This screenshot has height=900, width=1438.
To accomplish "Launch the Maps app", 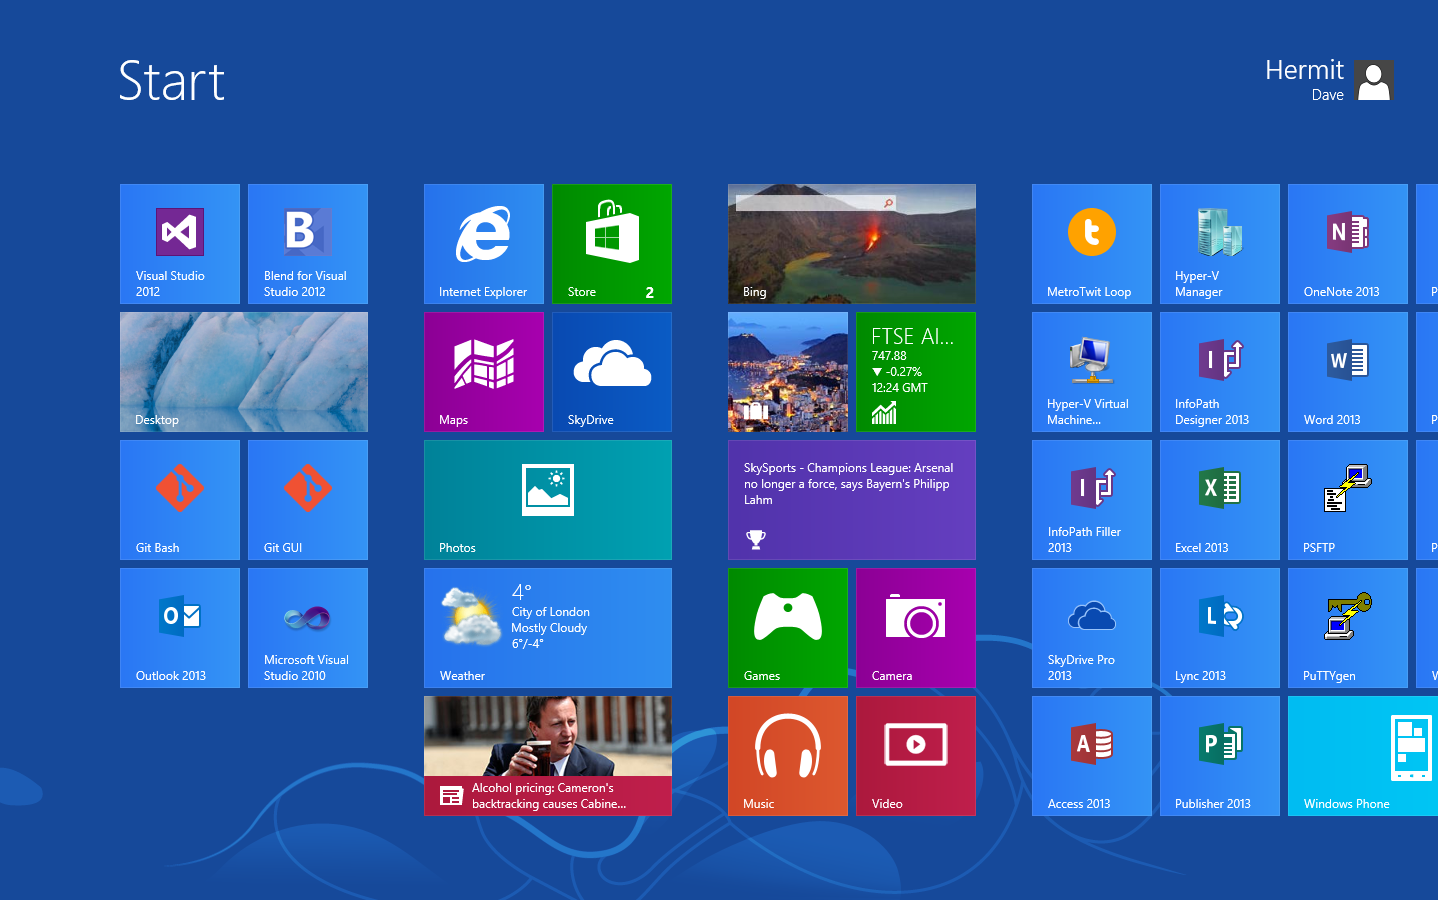I will (x=484, y=372).
